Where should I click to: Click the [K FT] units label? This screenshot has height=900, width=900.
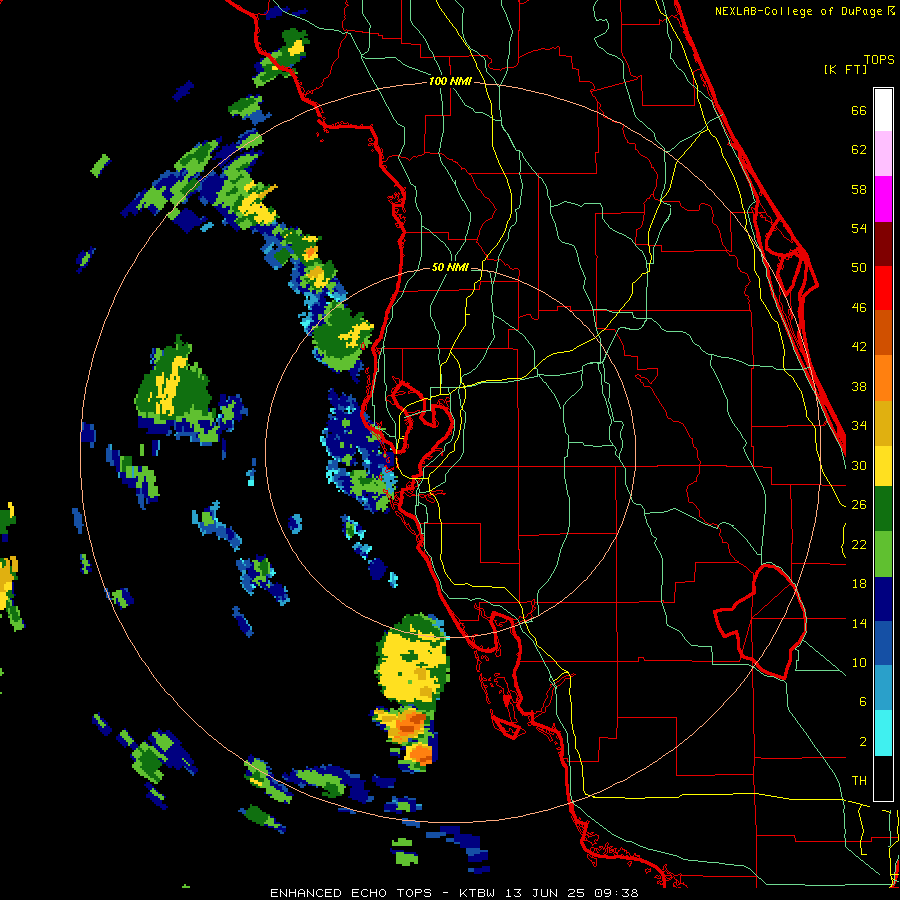[845, 69]
